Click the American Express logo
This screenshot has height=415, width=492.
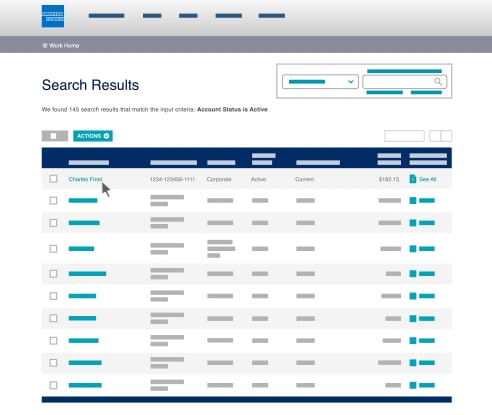[53, 16]
